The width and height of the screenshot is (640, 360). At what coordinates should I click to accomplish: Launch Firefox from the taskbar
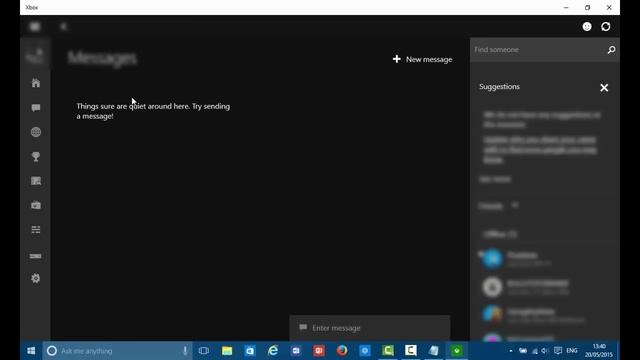point(342,351)
